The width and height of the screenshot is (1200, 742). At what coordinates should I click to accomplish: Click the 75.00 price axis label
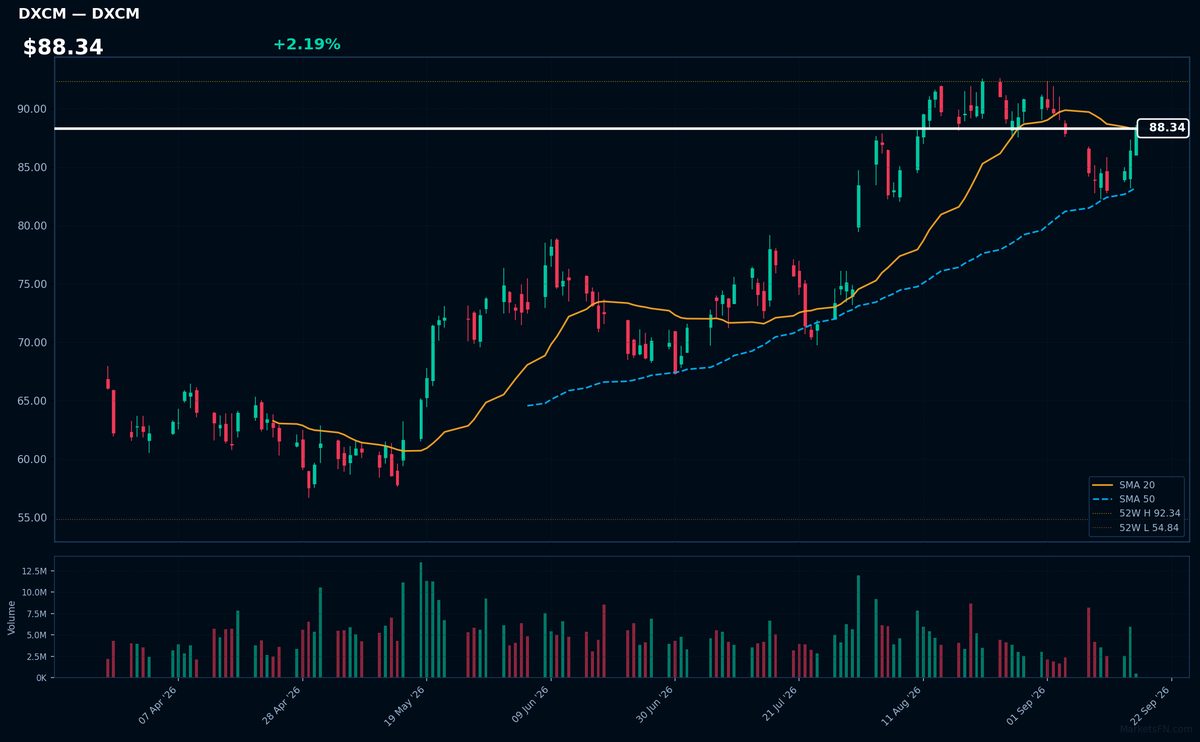coord(31,284)
